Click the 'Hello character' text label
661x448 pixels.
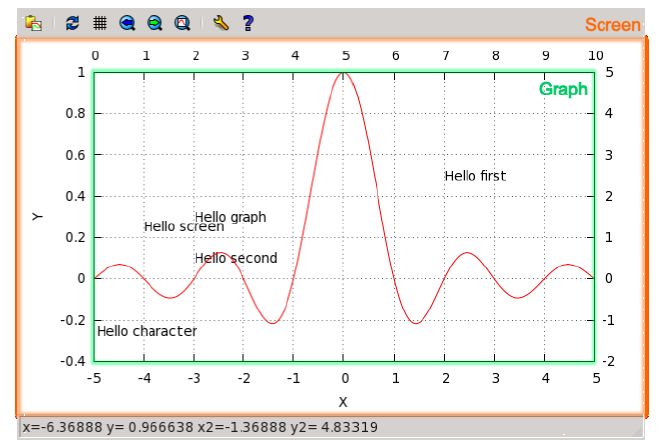(147, 331)
